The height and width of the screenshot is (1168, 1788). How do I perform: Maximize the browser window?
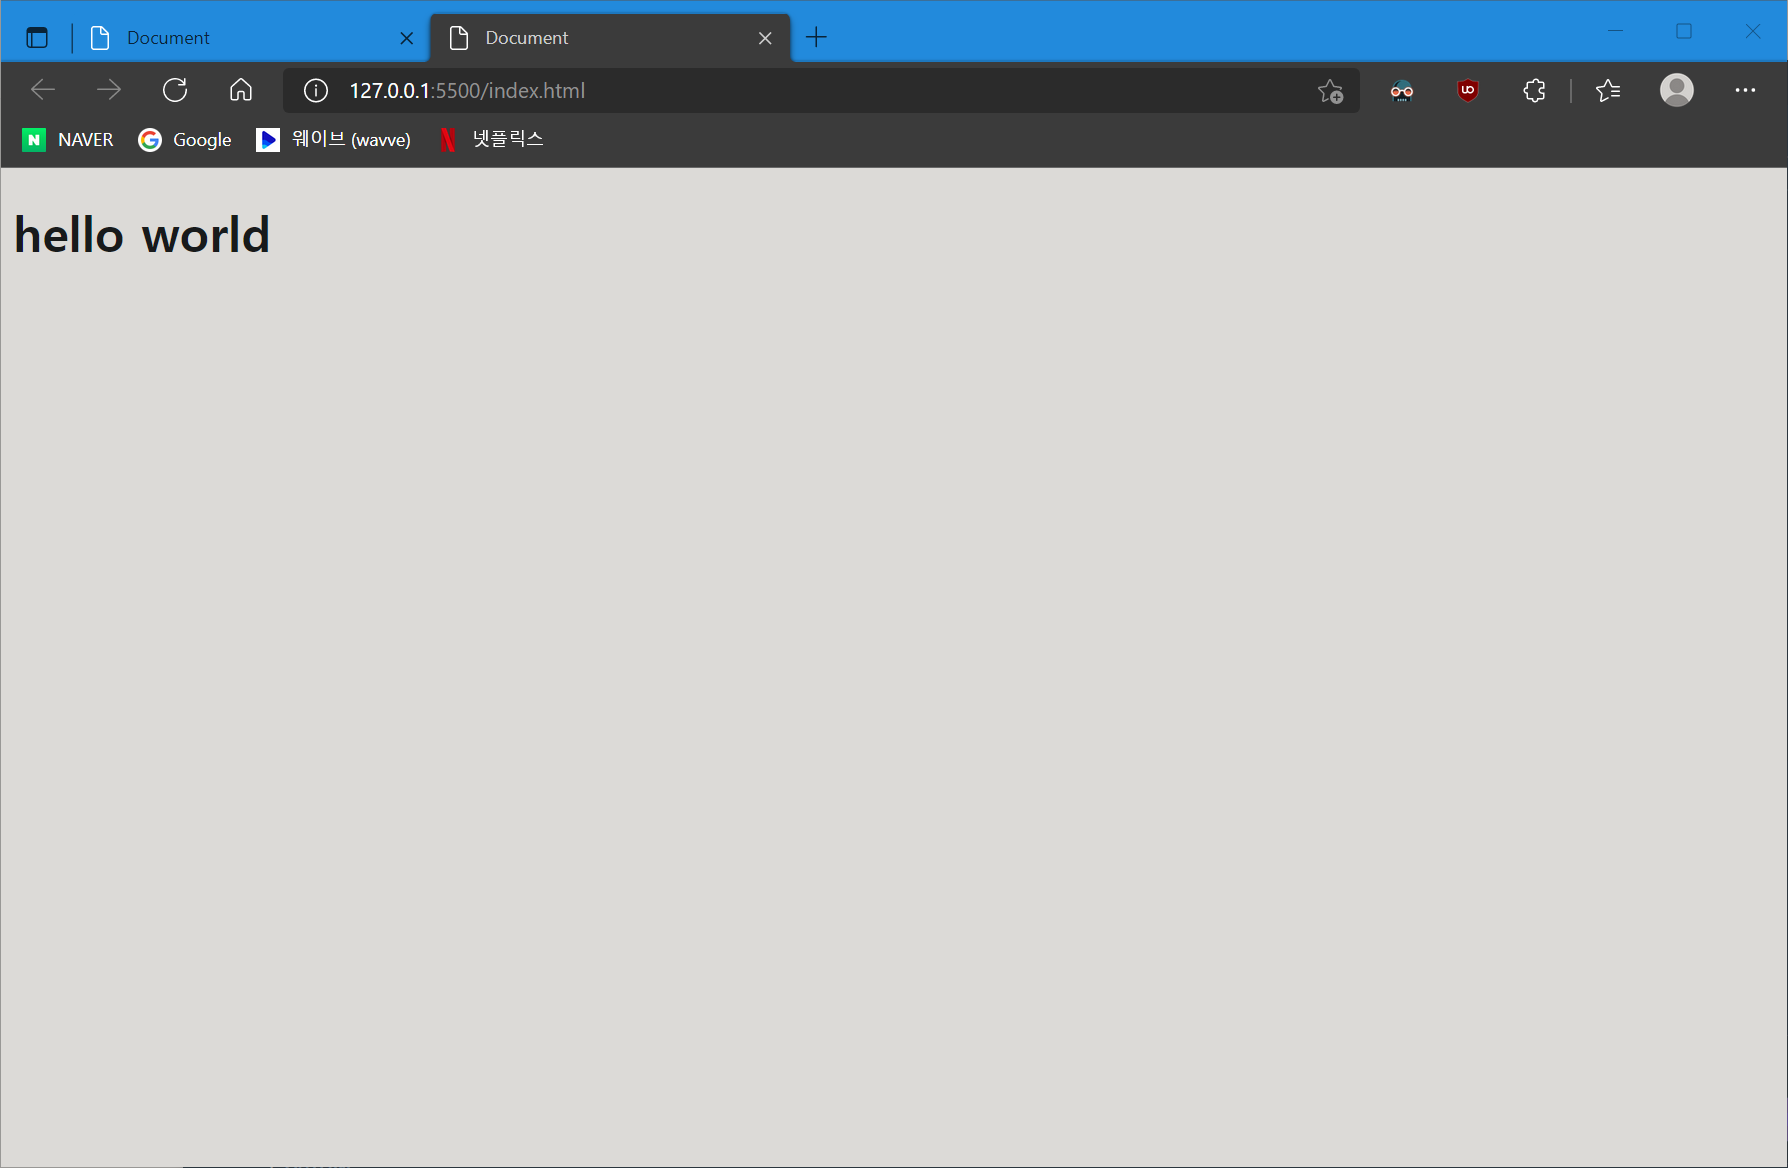1684,31
